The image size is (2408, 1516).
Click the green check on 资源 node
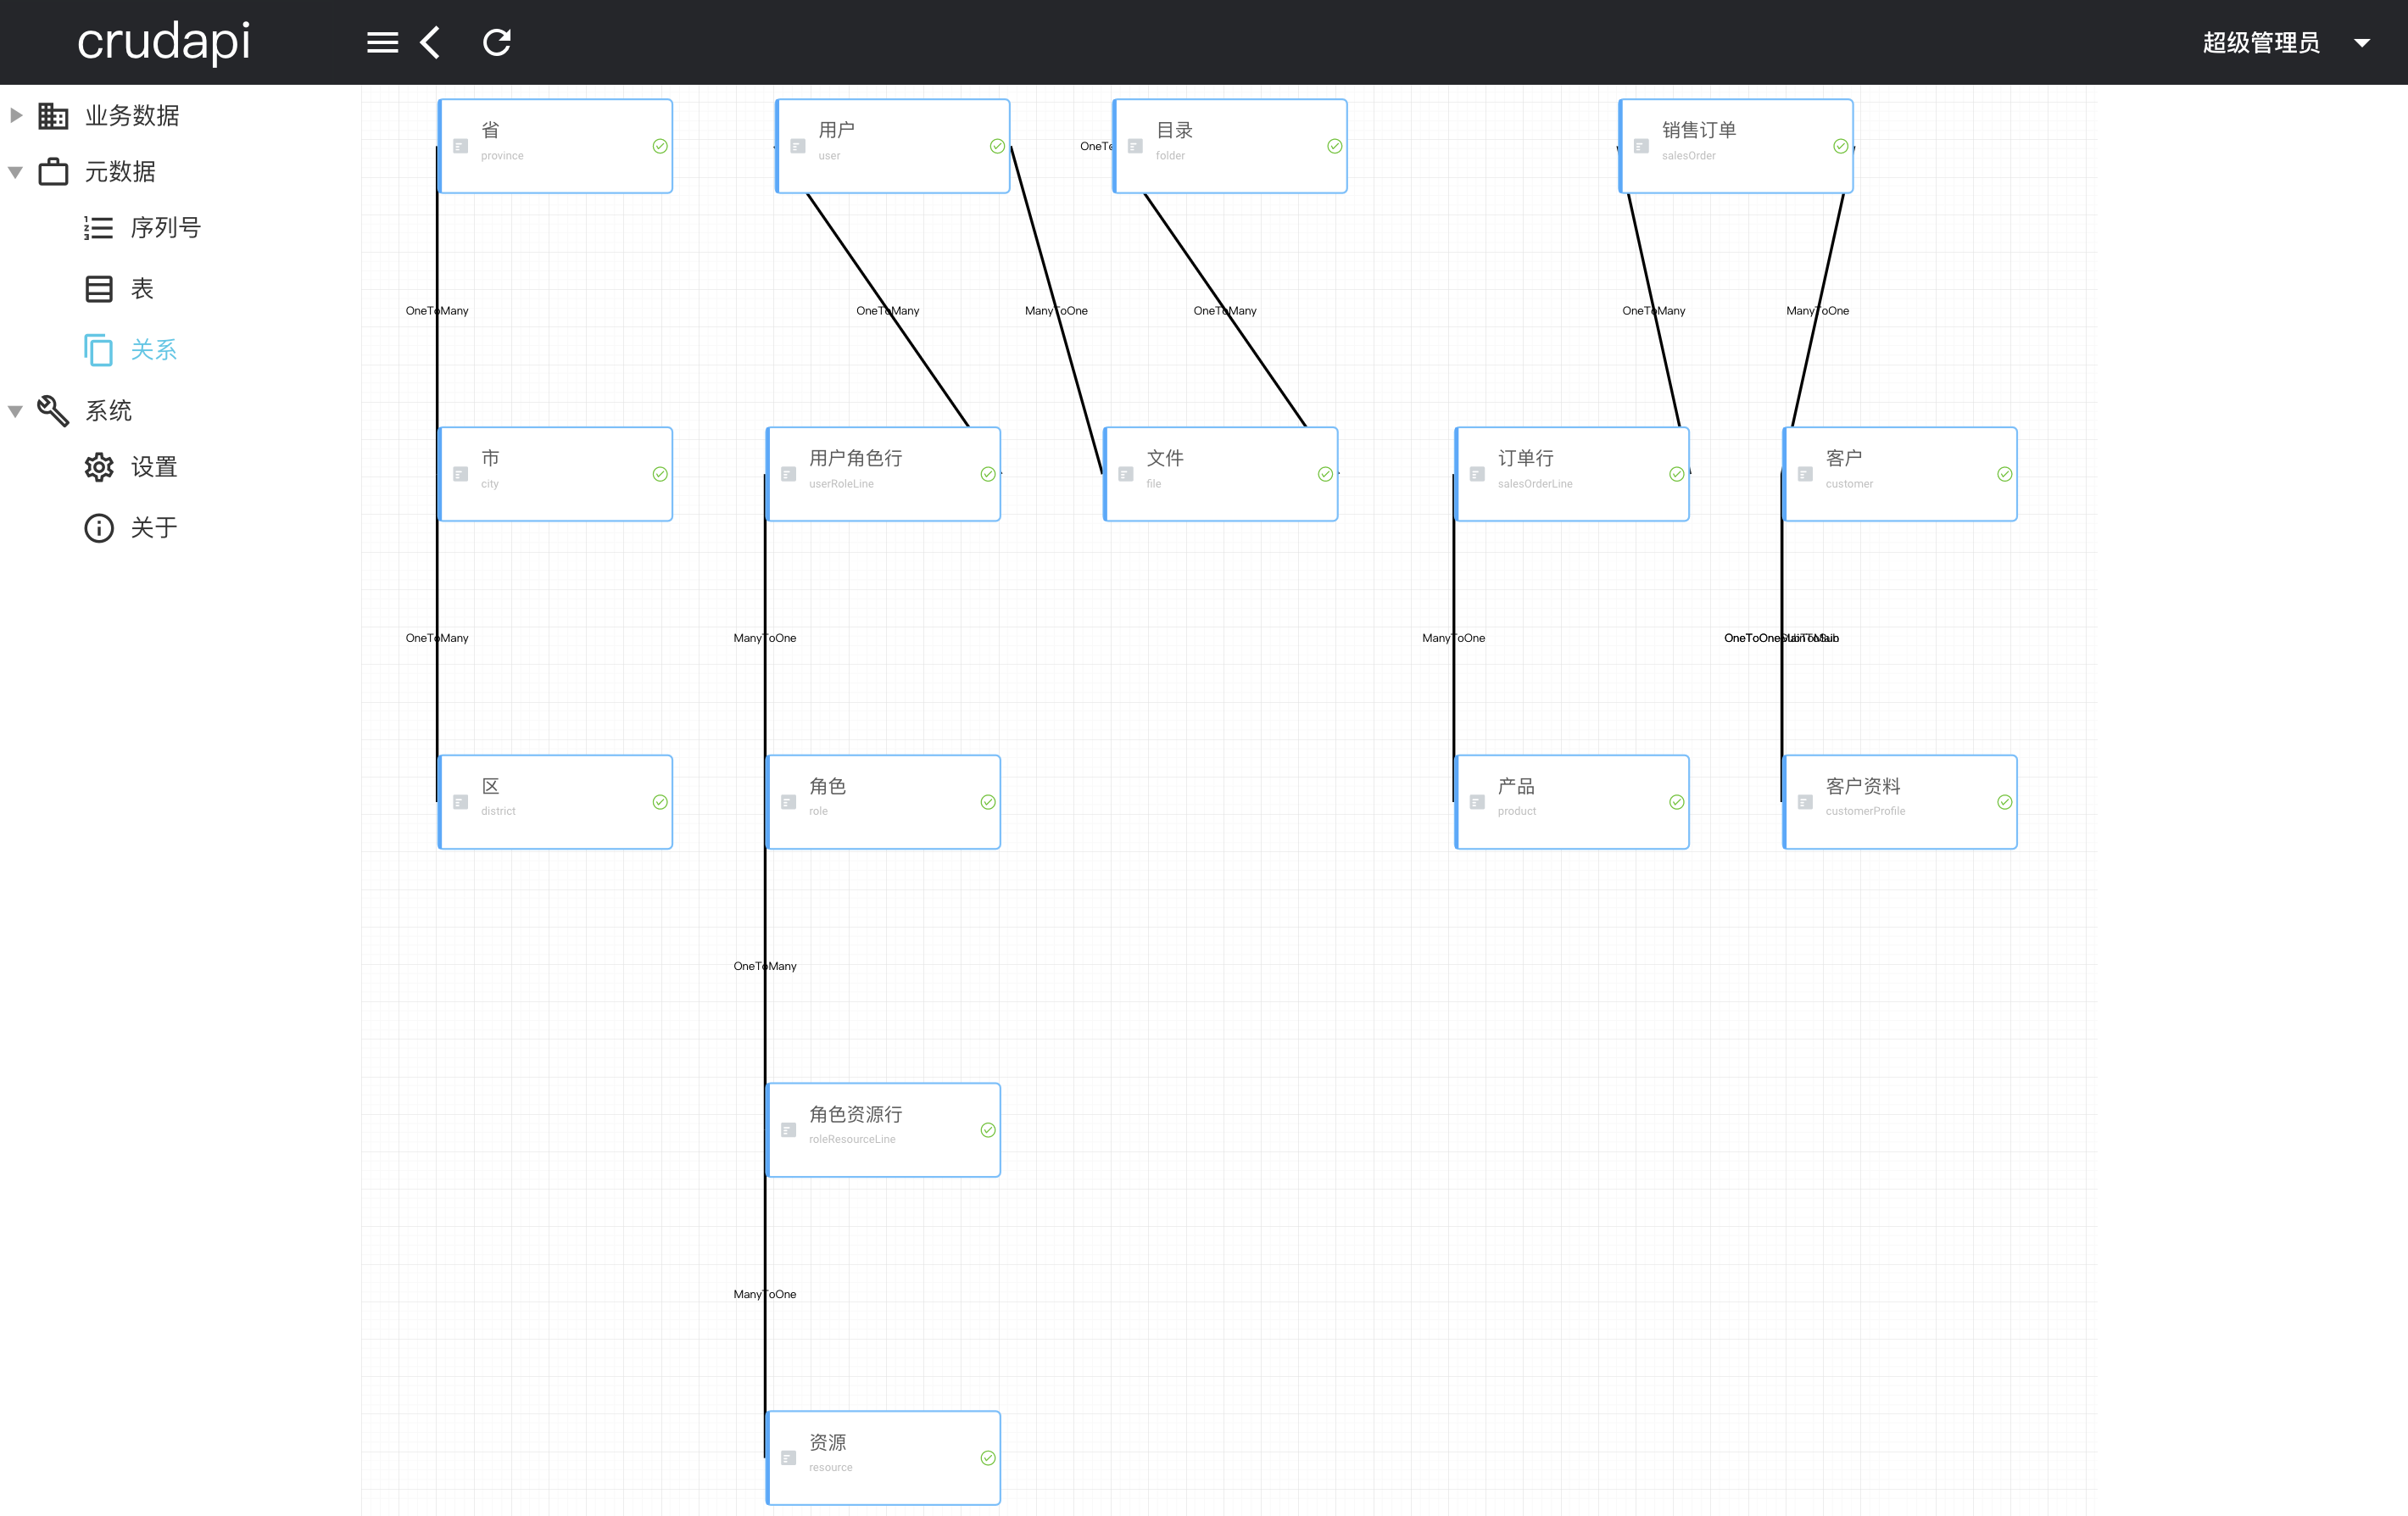[987, 1458]
